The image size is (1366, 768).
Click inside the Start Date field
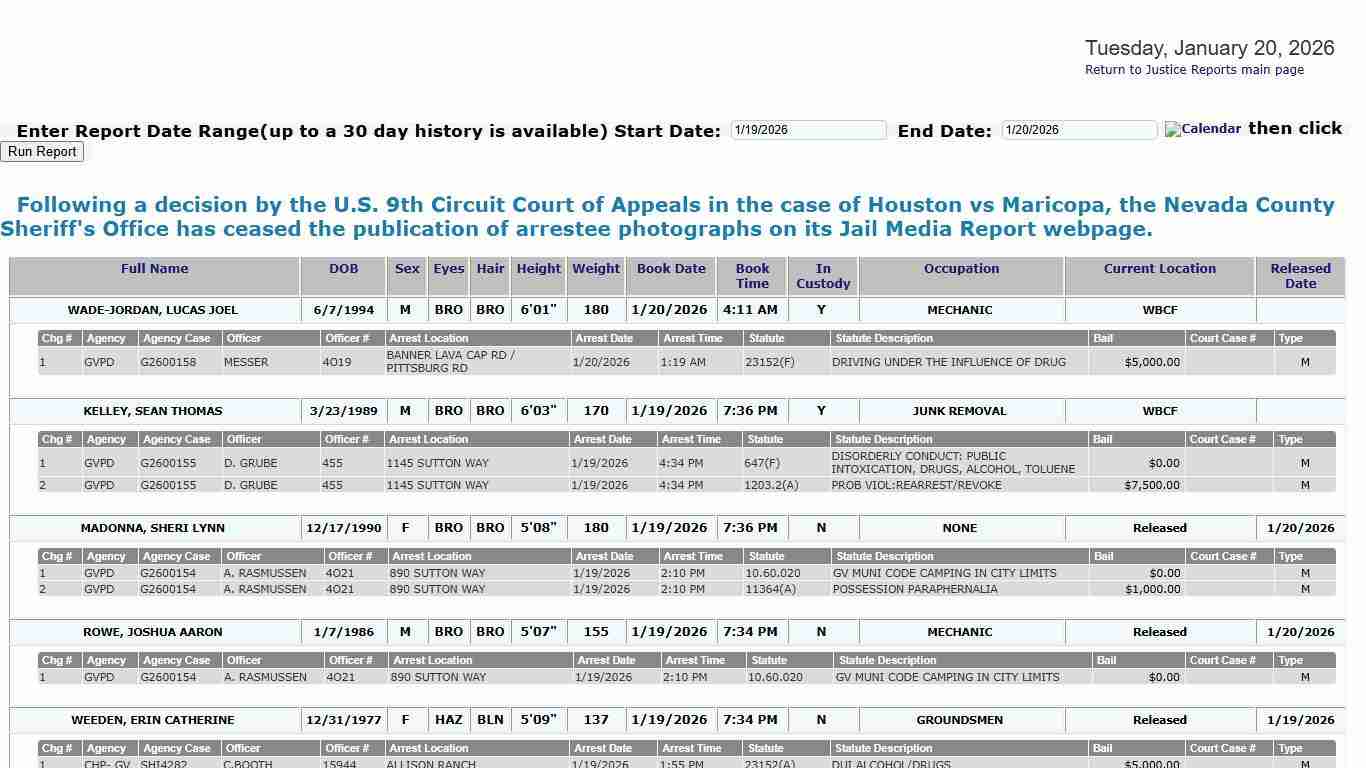(808, 129)
